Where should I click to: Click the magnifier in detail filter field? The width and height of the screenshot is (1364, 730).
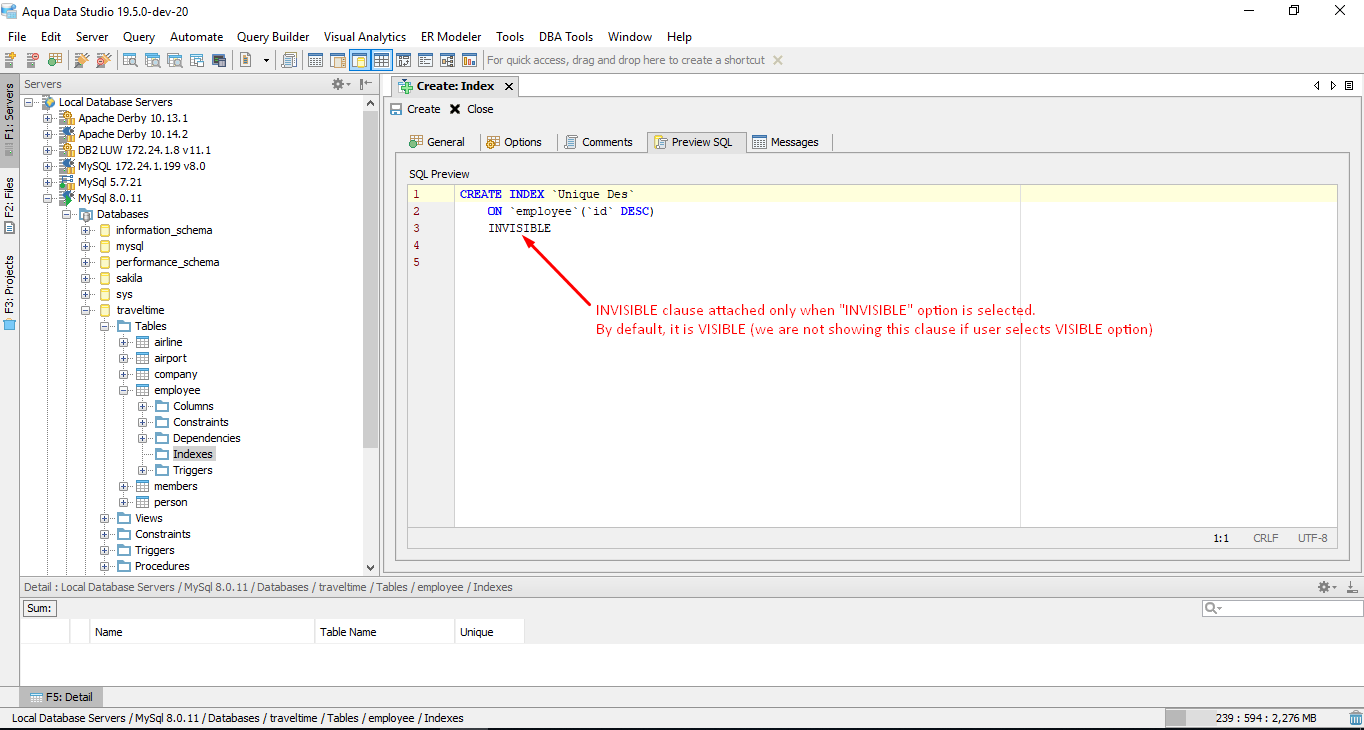[x=1213, y=608]
